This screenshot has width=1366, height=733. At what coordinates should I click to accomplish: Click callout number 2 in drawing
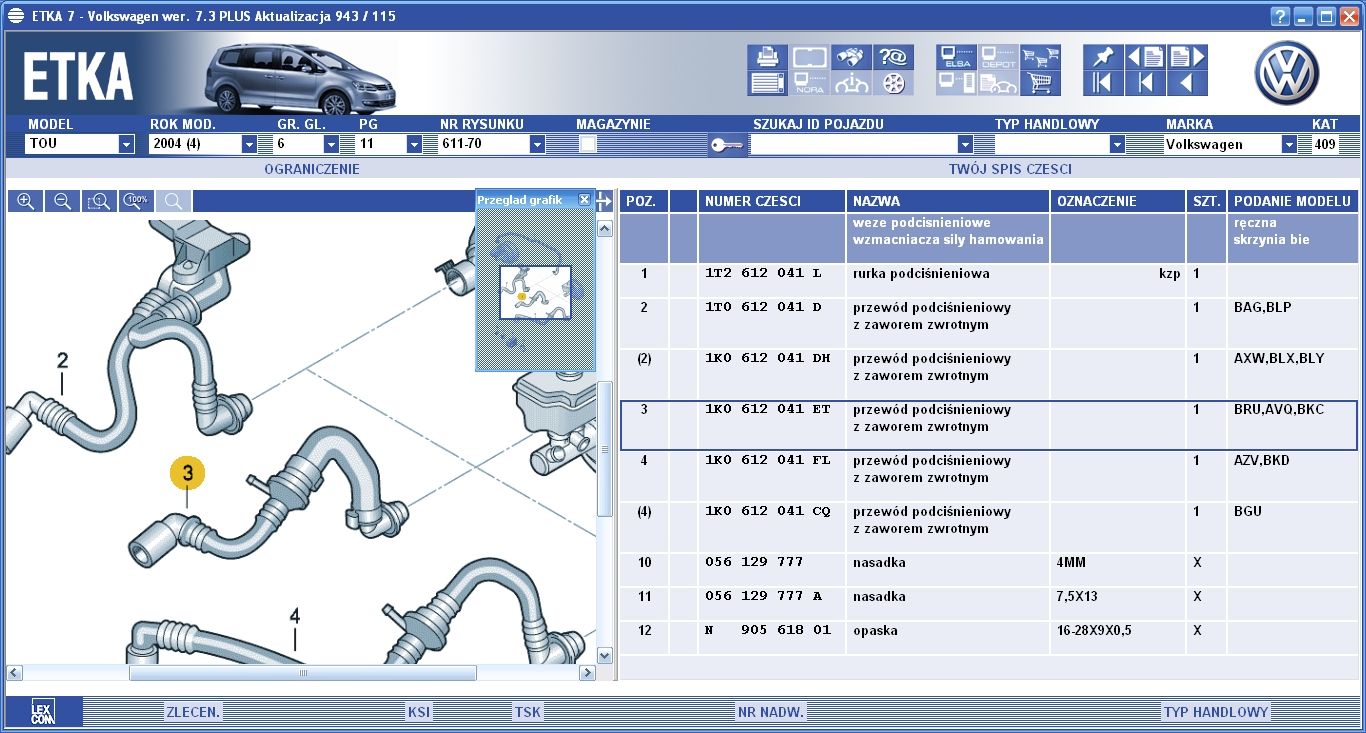coord(62,361)
